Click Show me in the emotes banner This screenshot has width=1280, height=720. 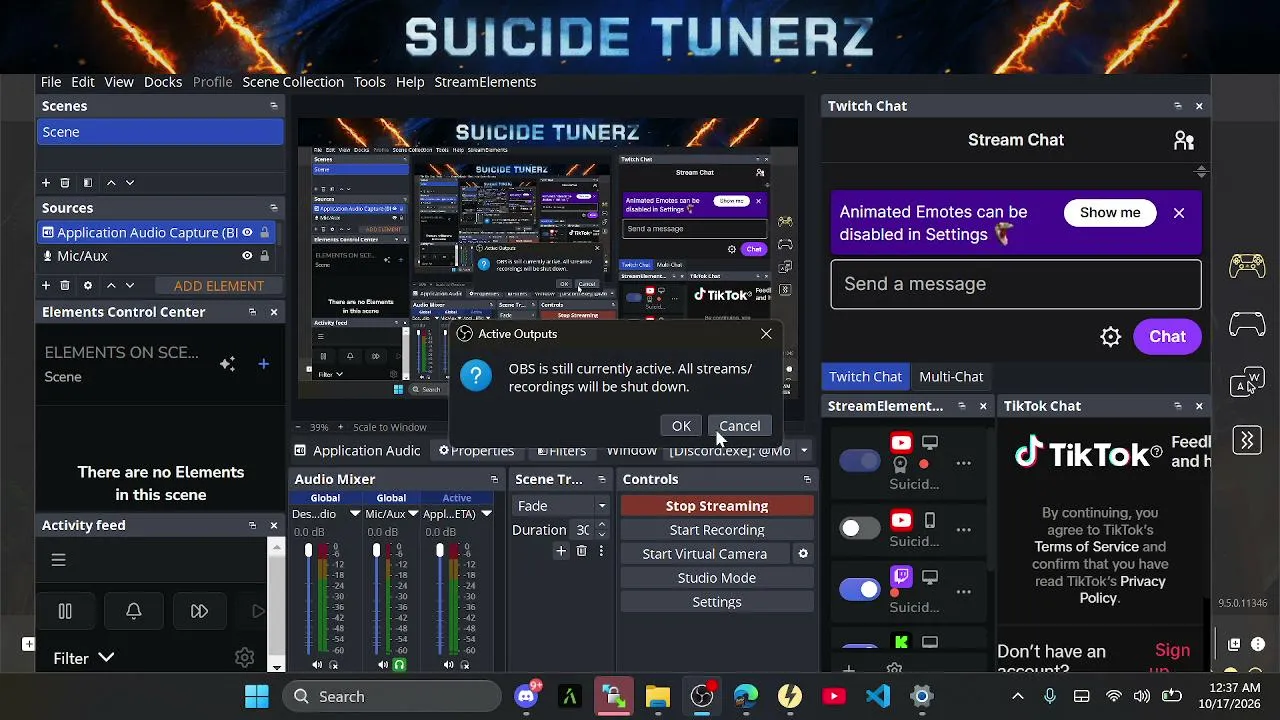tap(1110, 213)
